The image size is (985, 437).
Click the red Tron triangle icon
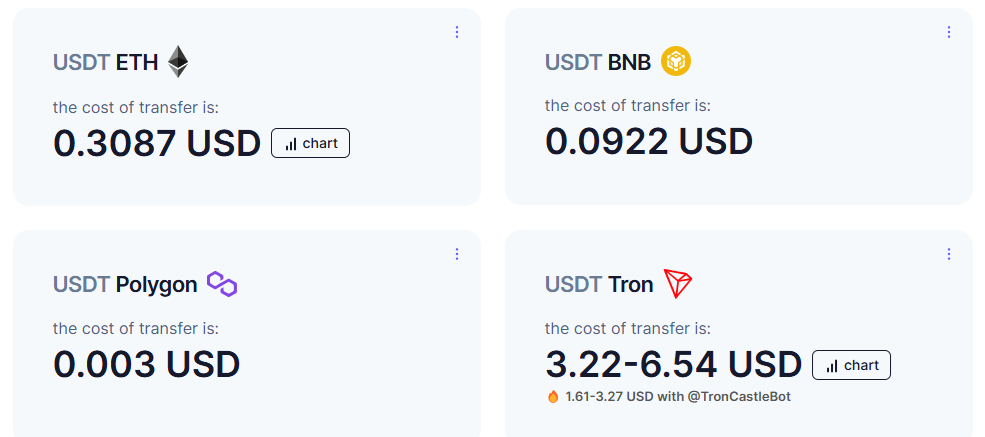[x=678, y=284]
